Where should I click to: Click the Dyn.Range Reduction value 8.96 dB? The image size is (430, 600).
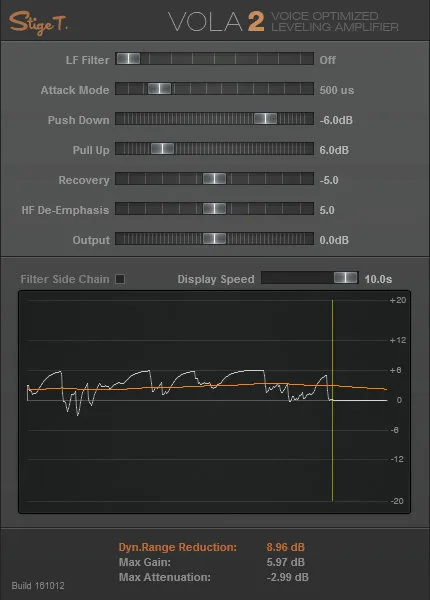(x=286, y=547)
